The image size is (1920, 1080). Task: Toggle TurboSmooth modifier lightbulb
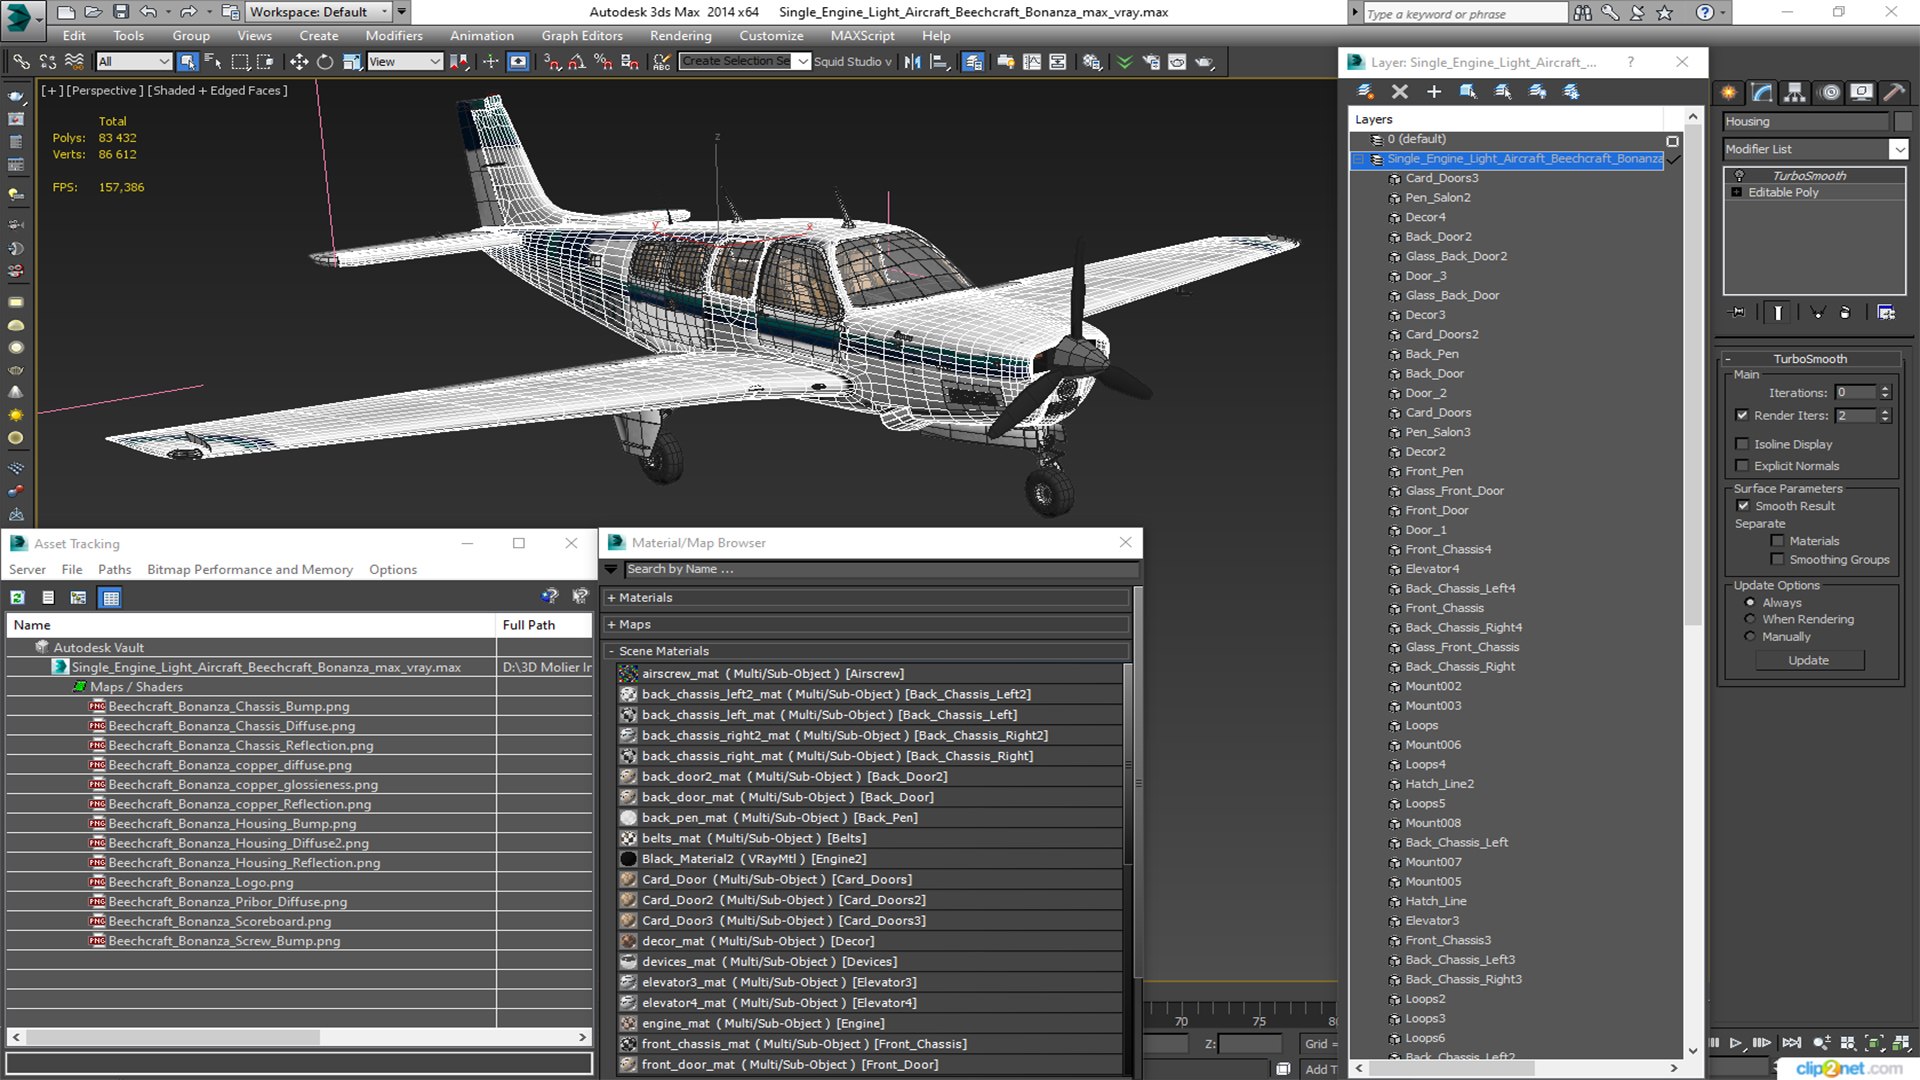1738,176
